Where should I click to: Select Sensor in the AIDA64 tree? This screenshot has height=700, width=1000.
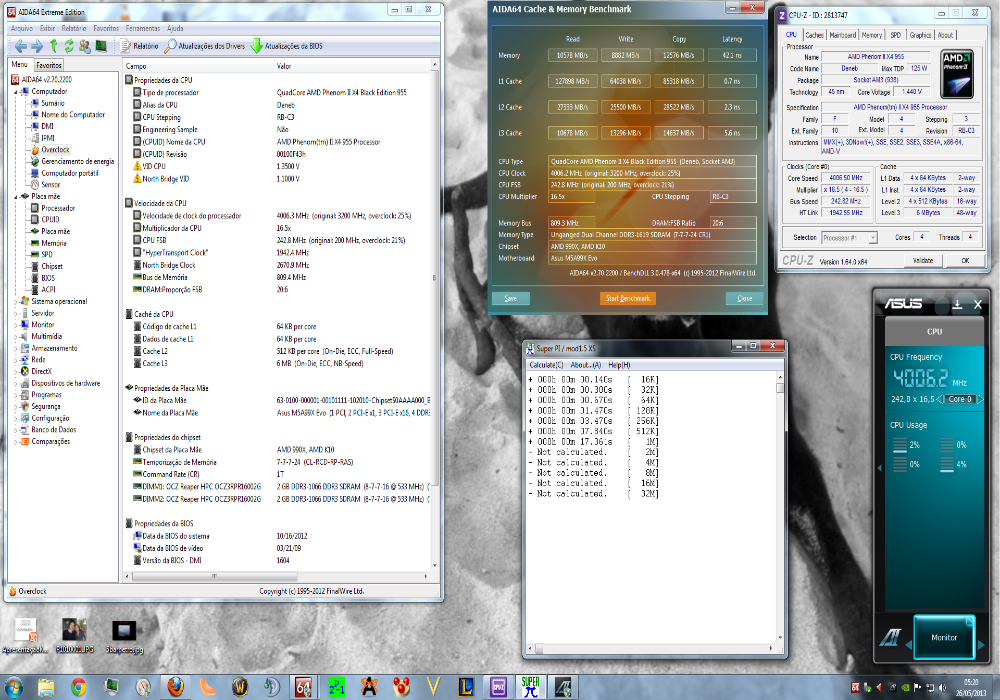coord(50,185)
